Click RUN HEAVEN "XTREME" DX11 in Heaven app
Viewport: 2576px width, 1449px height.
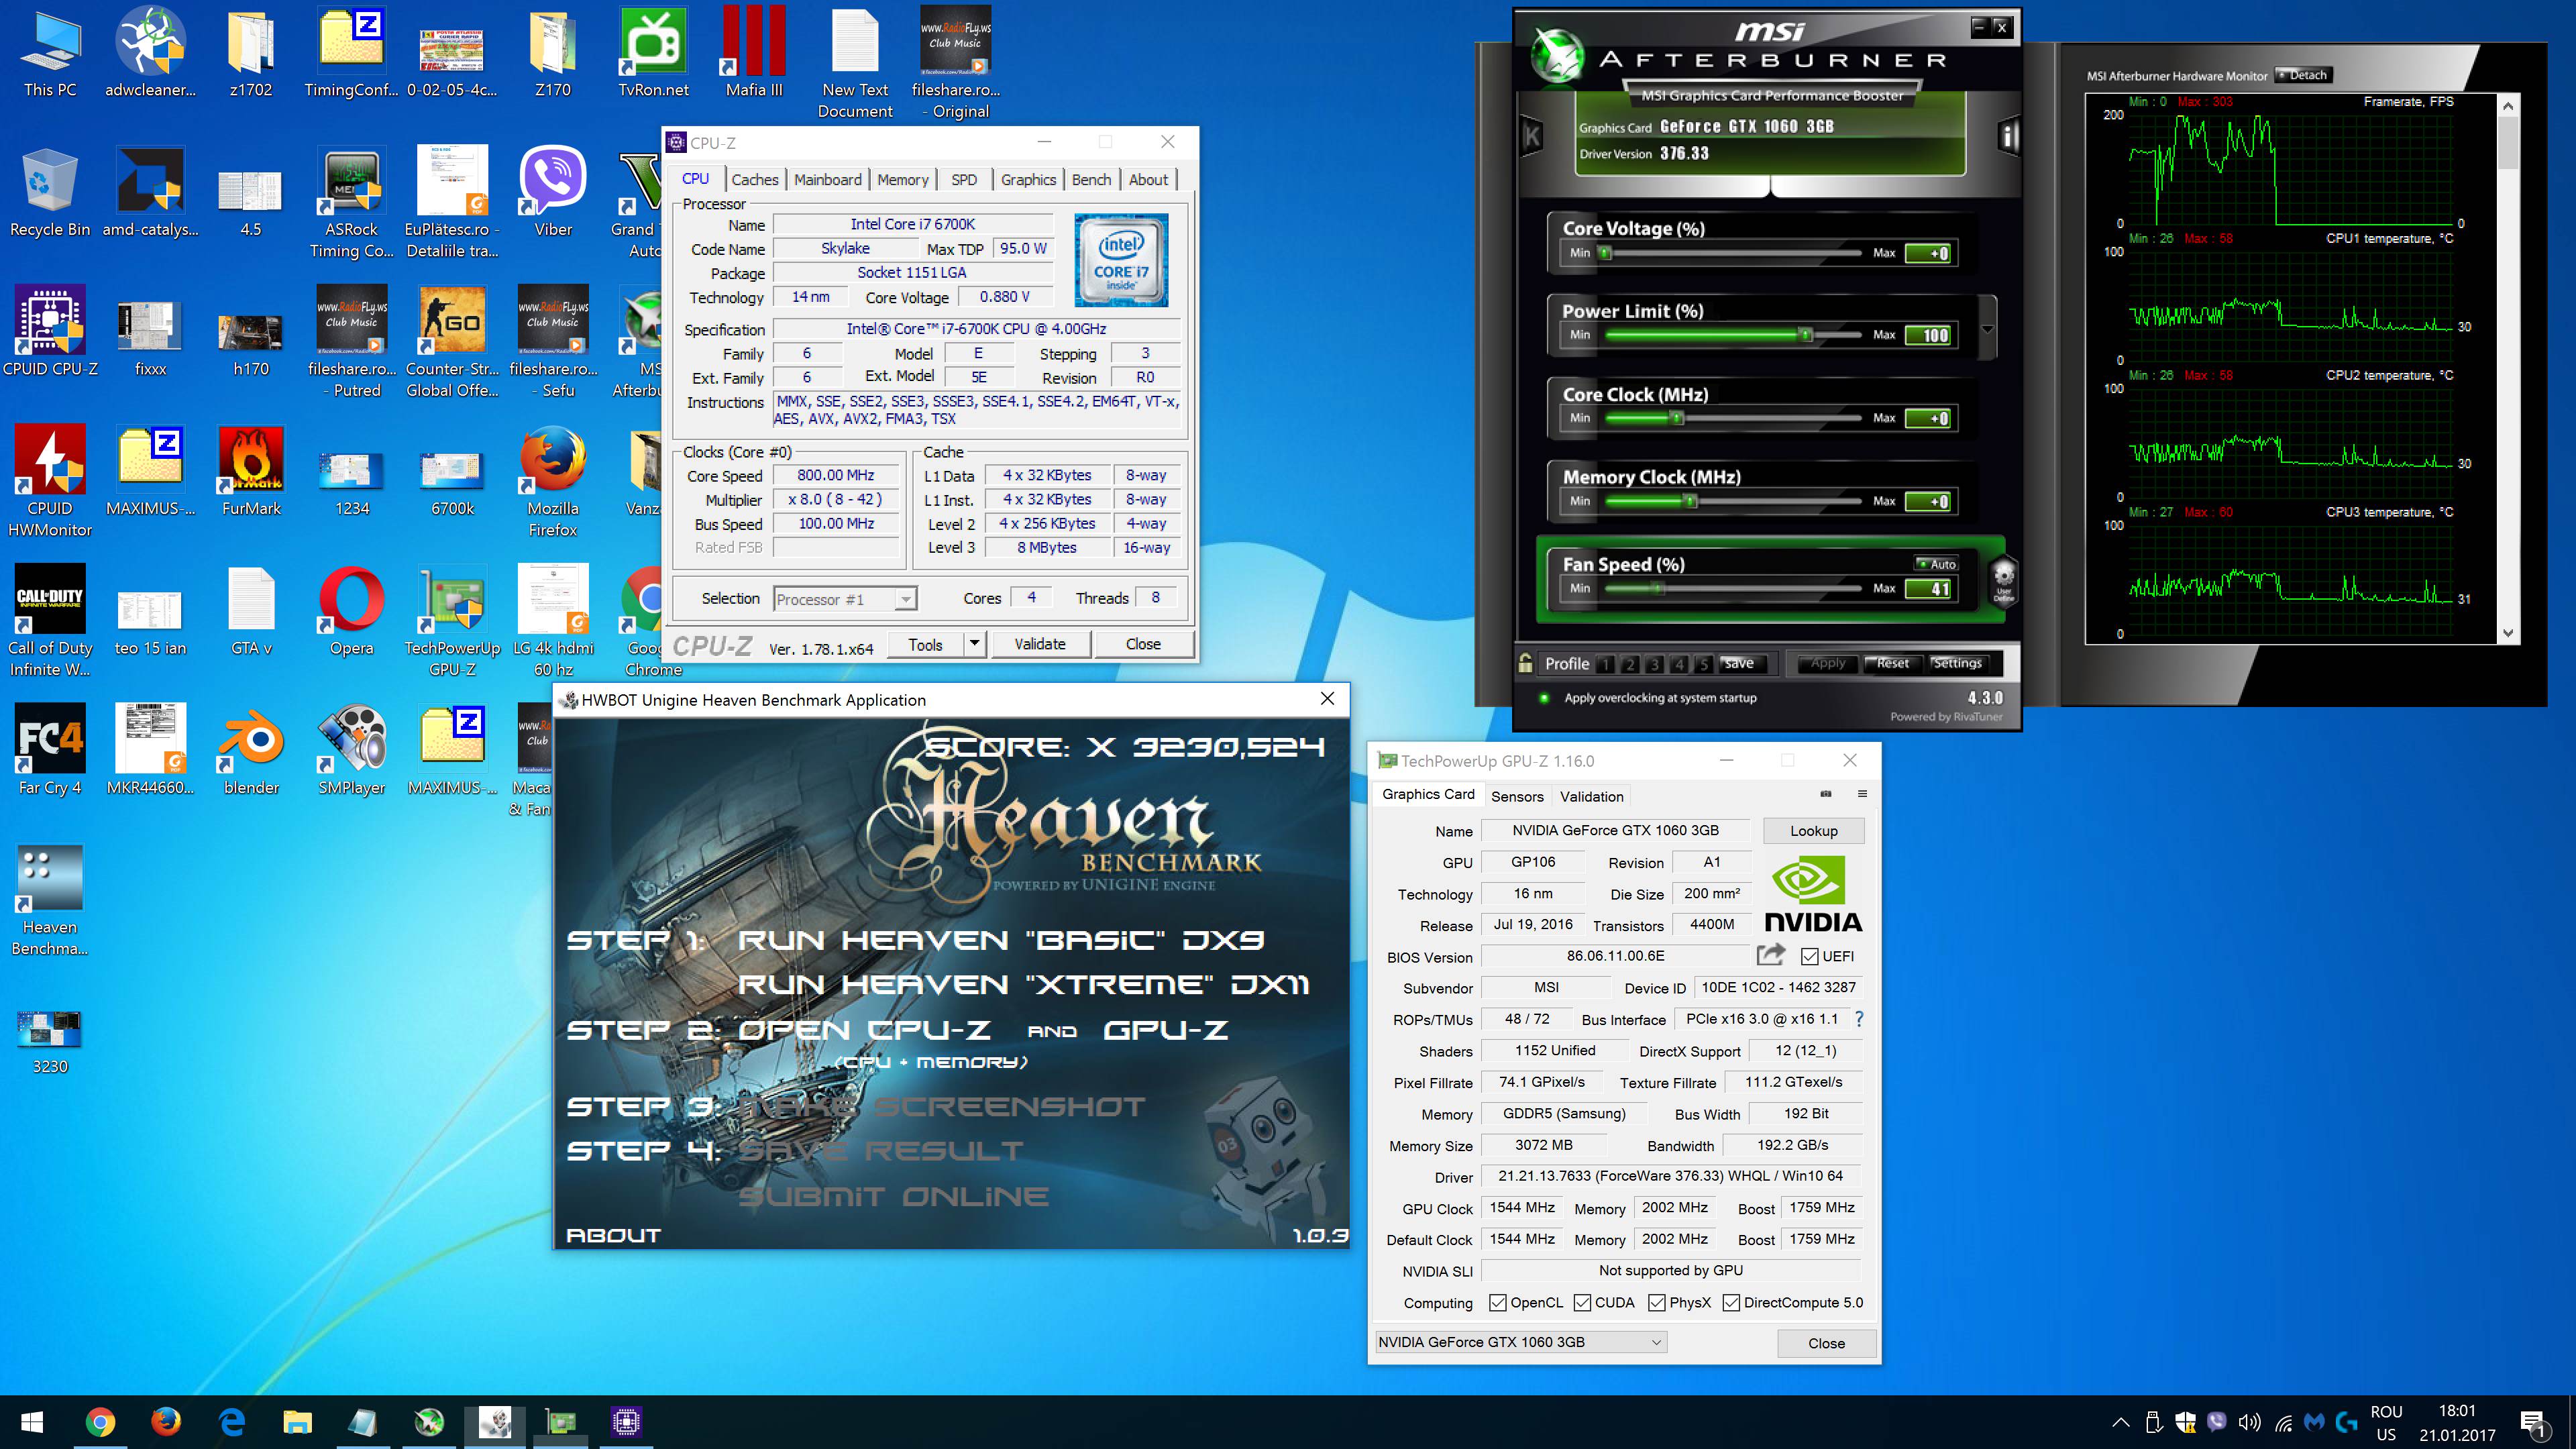click(1023, 985)
